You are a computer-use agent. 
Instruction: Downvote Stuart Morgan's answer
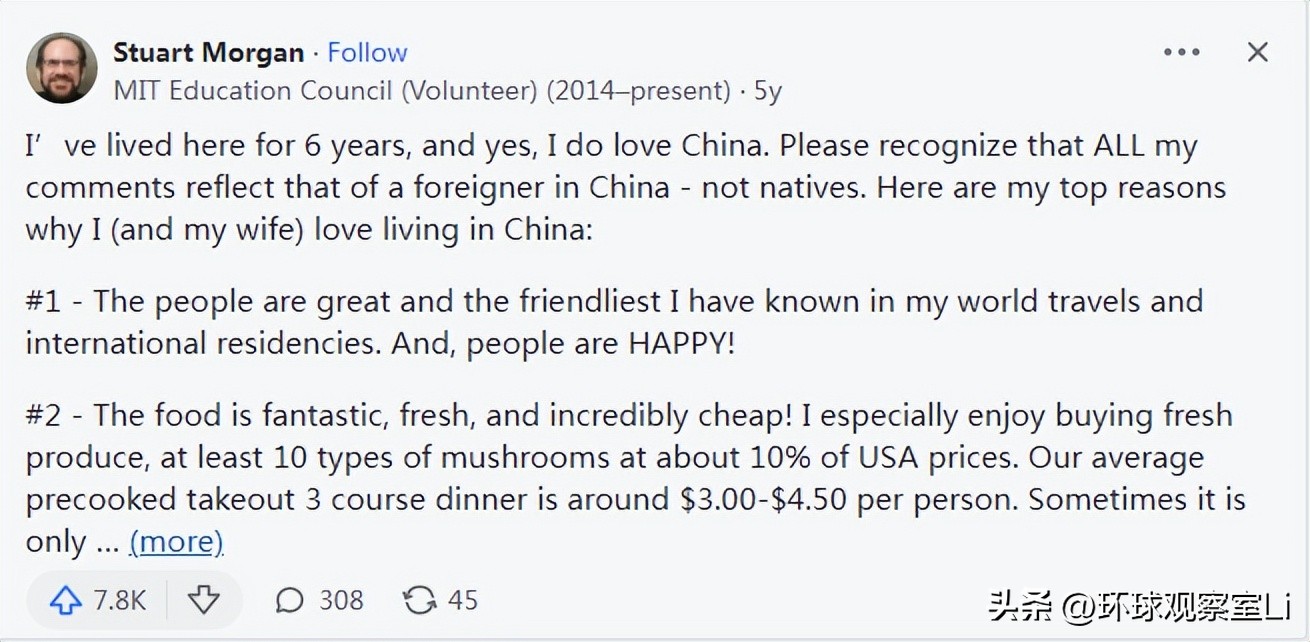pos(205,600)
